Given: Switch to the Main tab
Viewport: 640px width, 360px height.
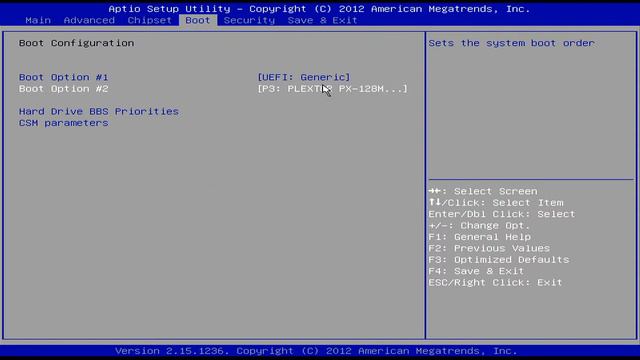Looking at the screenshot, I should [x=38, y=20].
